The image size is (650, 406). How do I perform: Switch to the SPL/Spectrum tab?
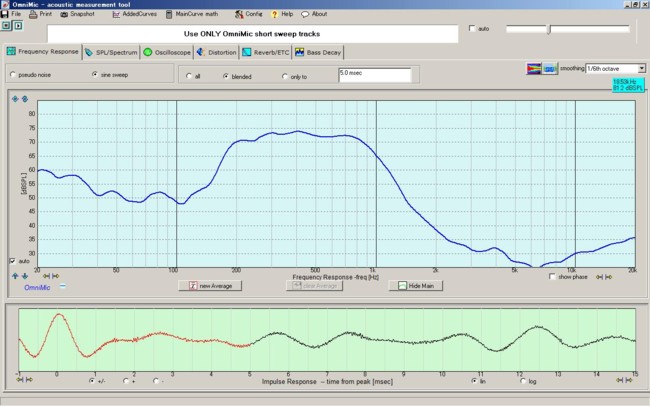111,51
